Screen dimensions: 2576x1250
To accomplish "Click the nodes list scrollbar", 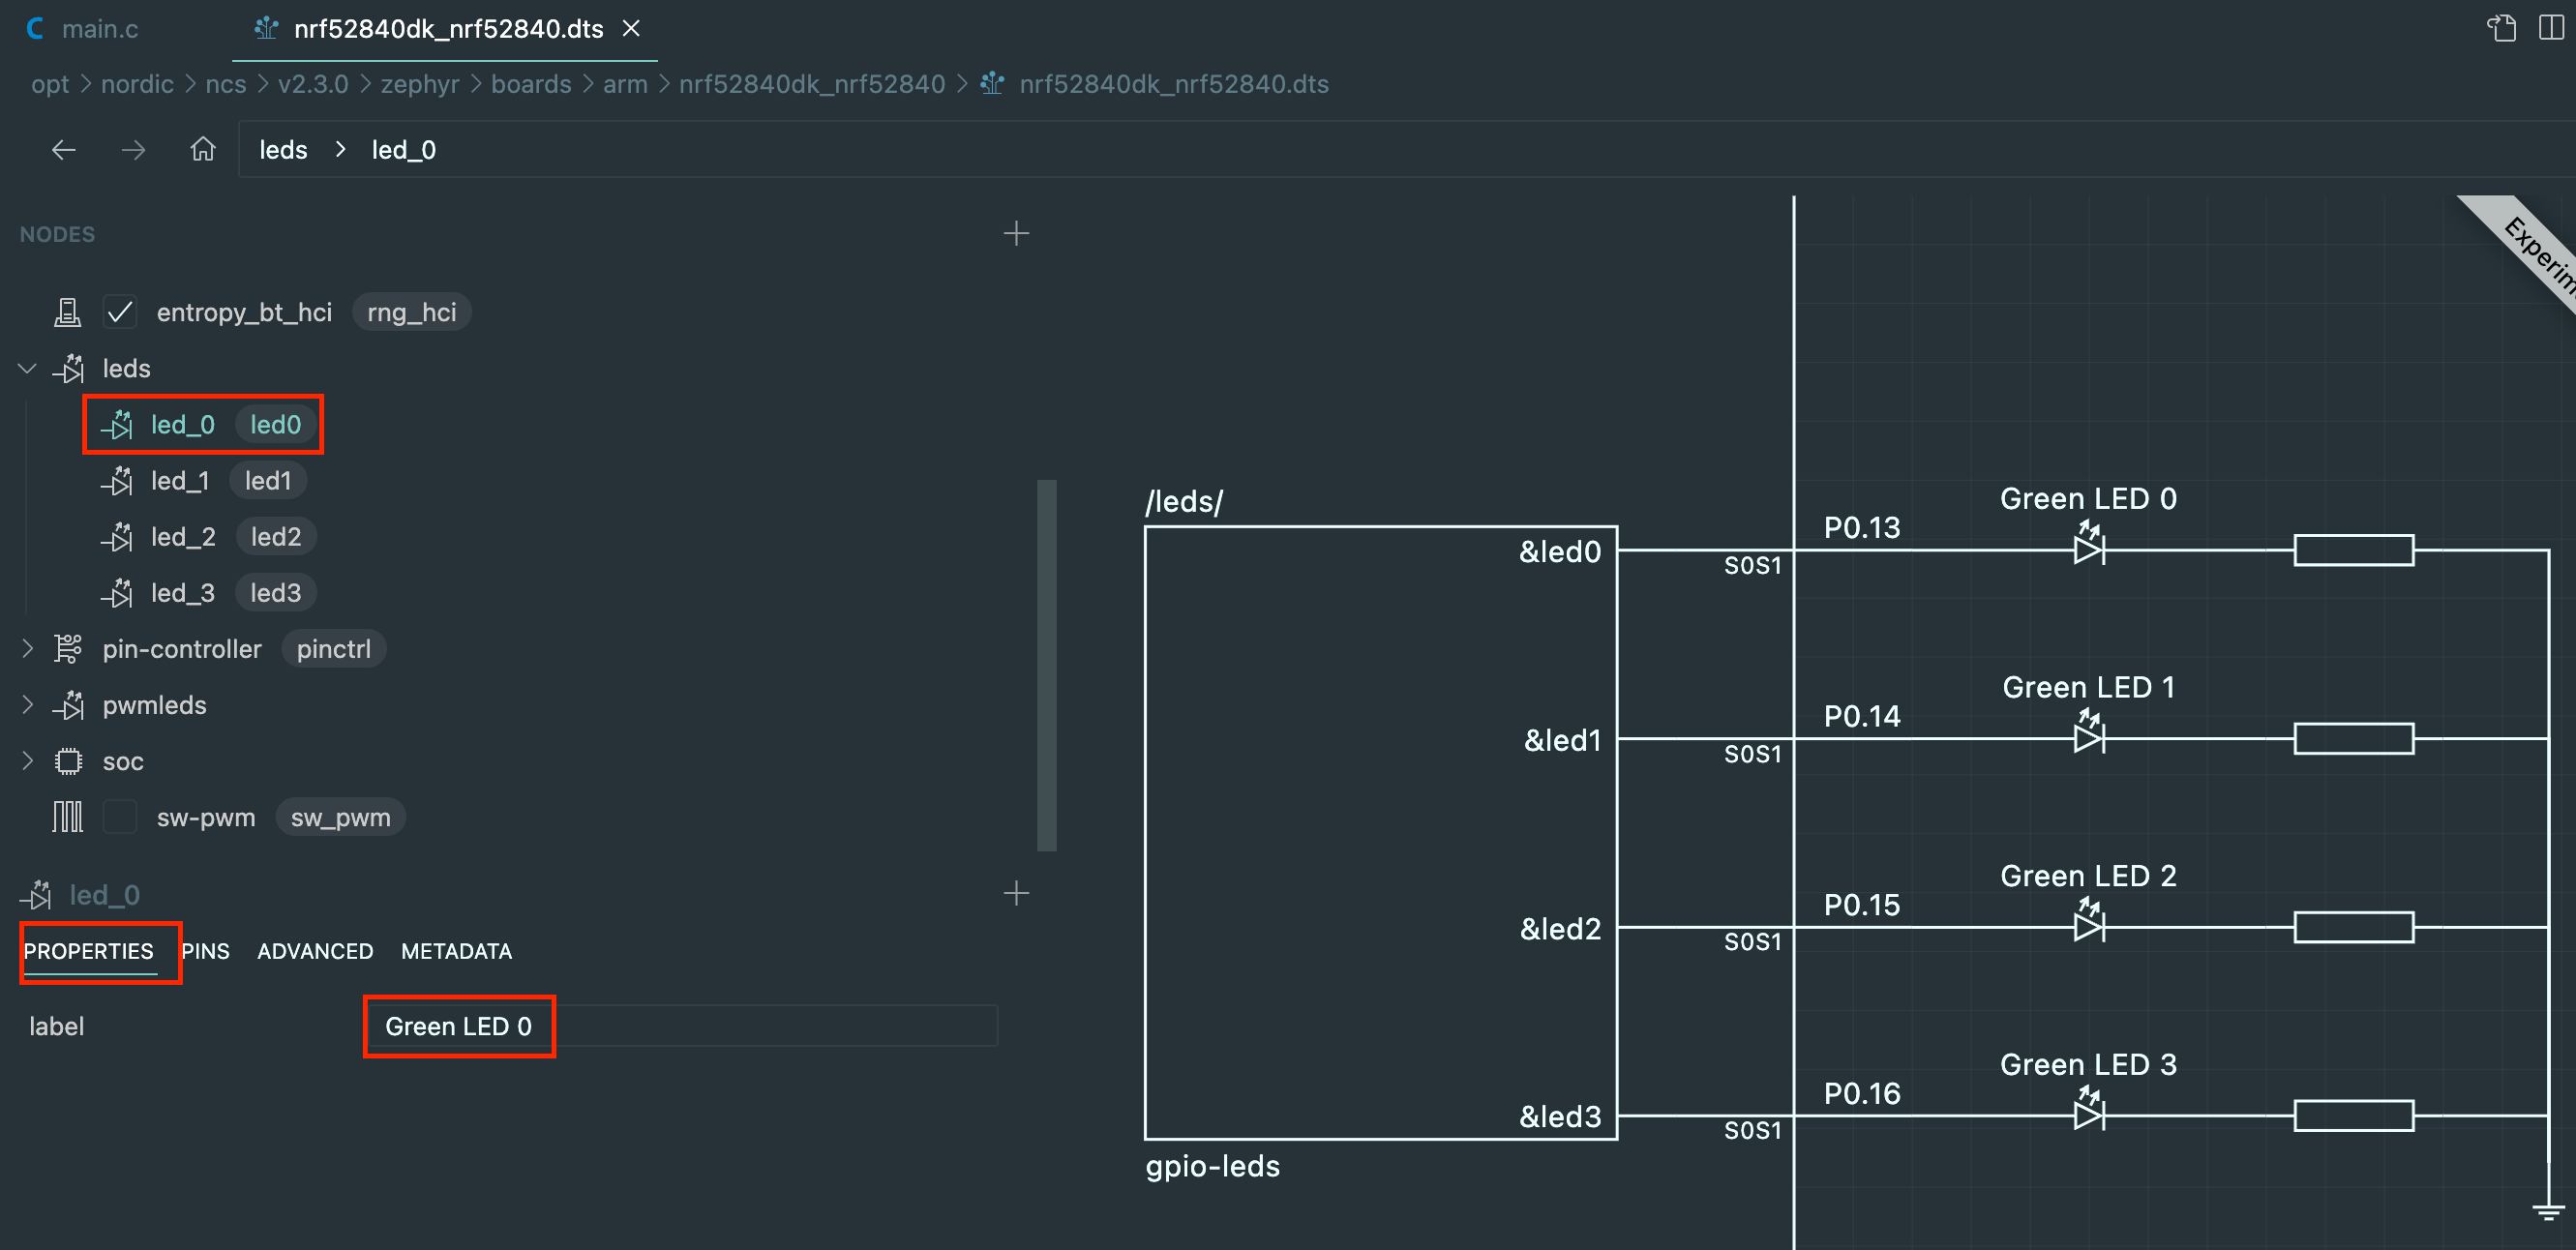I will coord(1046,665).
